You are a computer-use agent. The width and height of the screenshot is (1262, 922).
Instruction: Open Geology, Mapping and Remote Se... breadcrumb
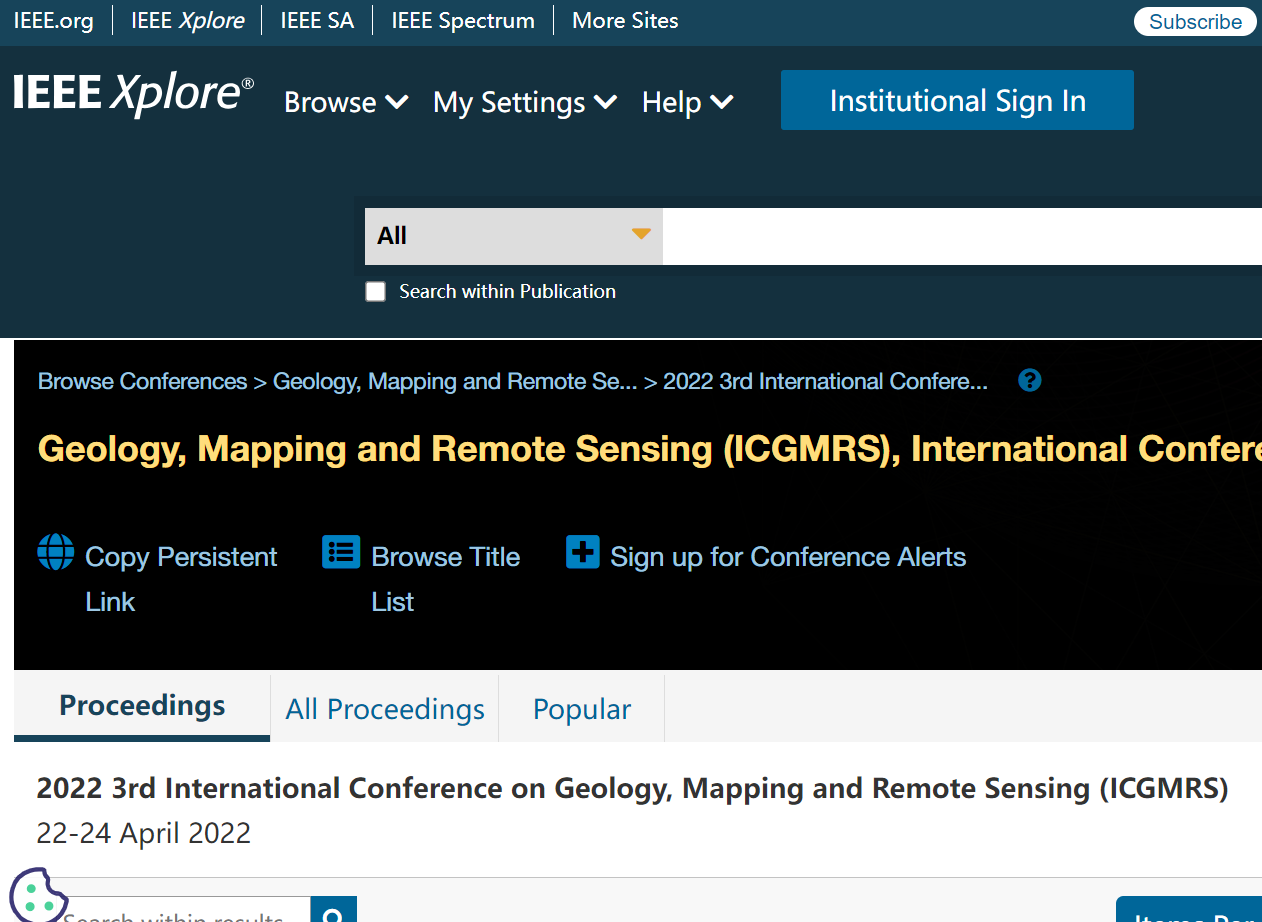455,381
